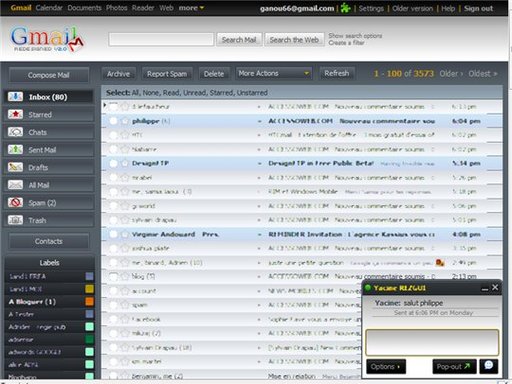Click the Compose Mail button
The width and height of the screenshot is (512, 384).
coord(49,75)
